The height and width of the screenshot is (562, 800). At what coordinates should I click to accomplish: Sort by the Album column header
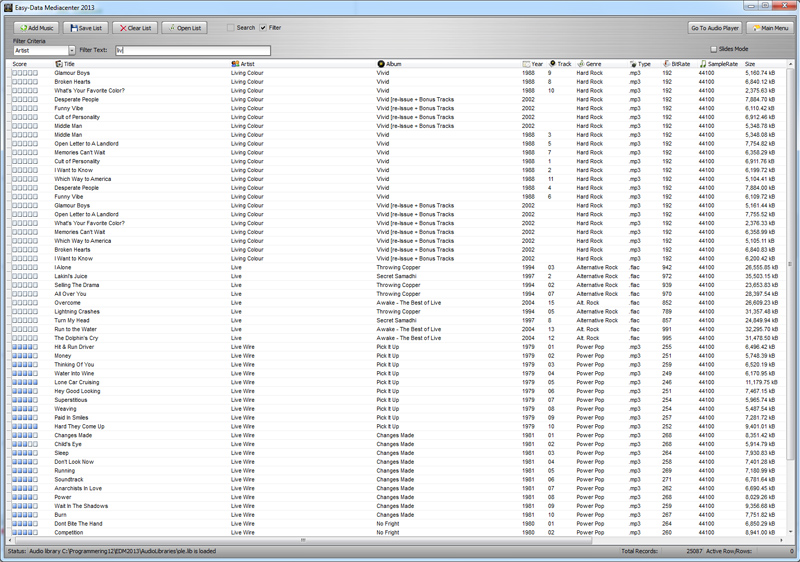click(393, 64)
